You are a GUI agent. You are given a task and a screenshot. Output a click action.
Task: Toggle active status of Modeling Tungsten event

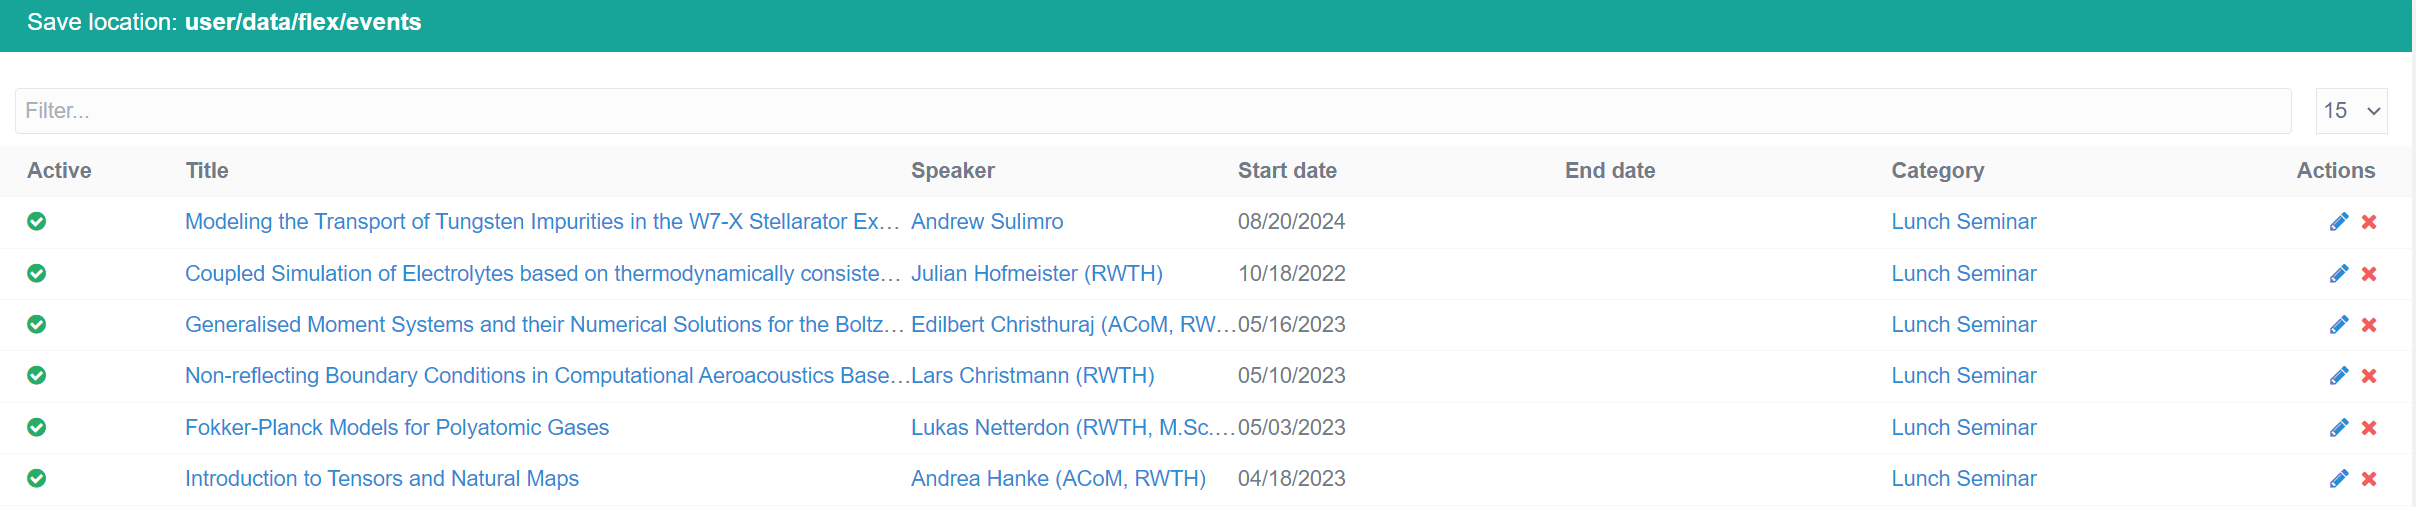pyautogui.click(x=37, y=221)
